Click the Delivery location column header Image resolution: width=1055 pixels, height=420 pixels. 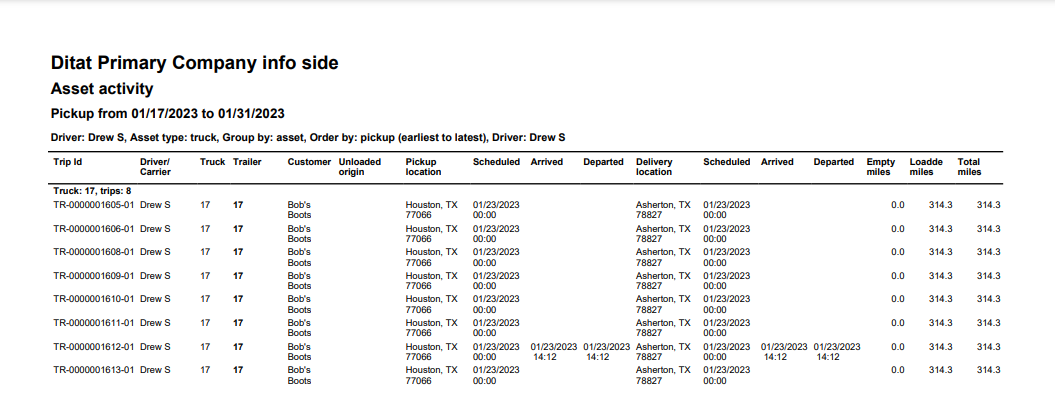click(x=656, y=167)
